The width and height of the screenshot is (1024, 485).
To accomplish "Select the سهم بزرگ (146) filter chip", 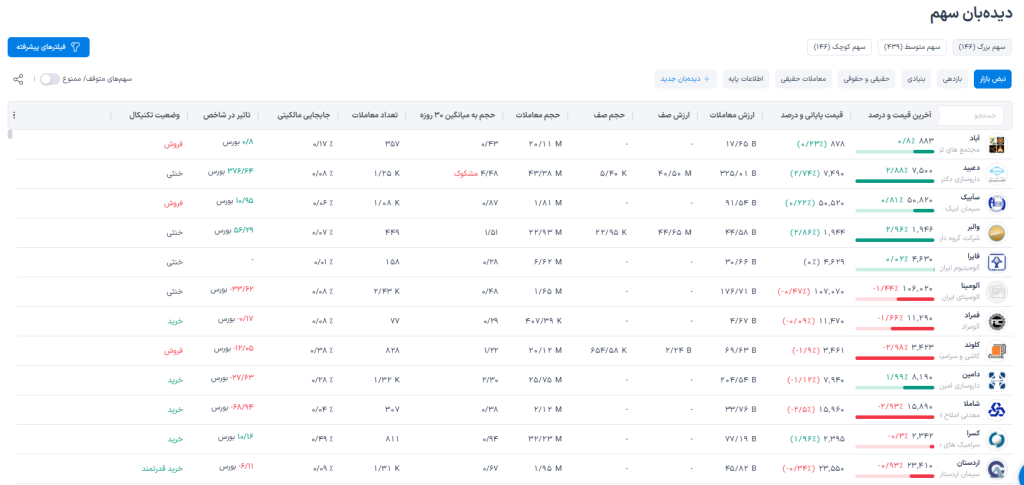I will point(981,47).
